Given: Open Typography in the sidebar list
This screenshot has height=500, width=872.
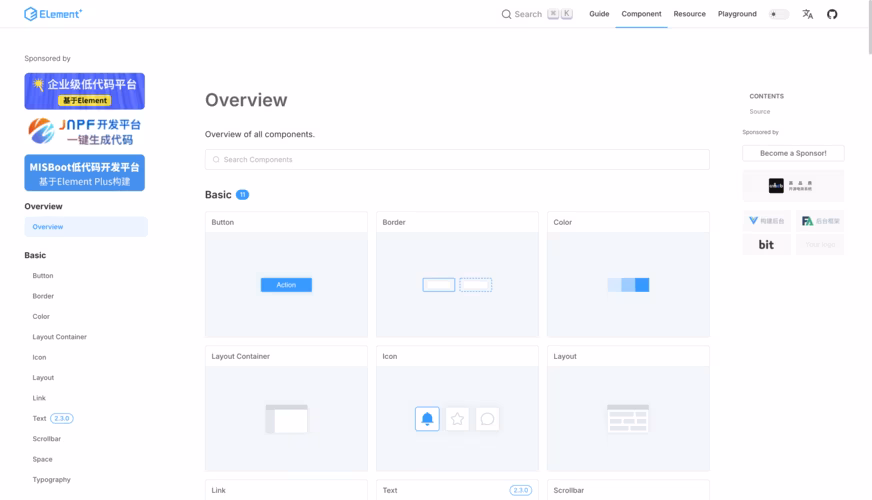Looking at the screenshot, I should [x=51, y=479].
